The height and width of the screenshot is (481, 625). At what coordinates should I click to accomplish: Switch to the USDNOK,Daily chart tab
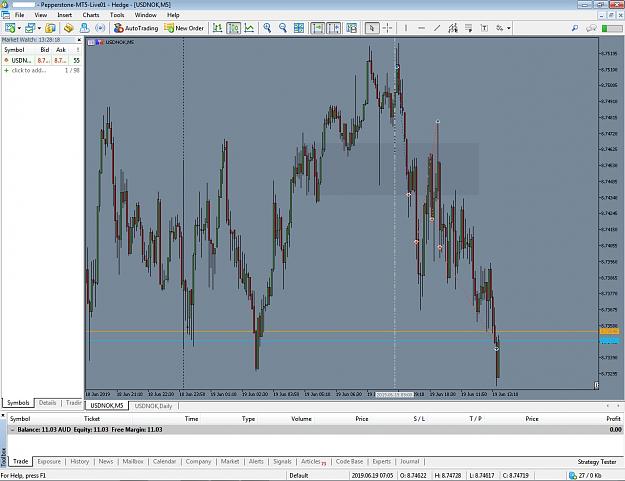pos(153,406)
